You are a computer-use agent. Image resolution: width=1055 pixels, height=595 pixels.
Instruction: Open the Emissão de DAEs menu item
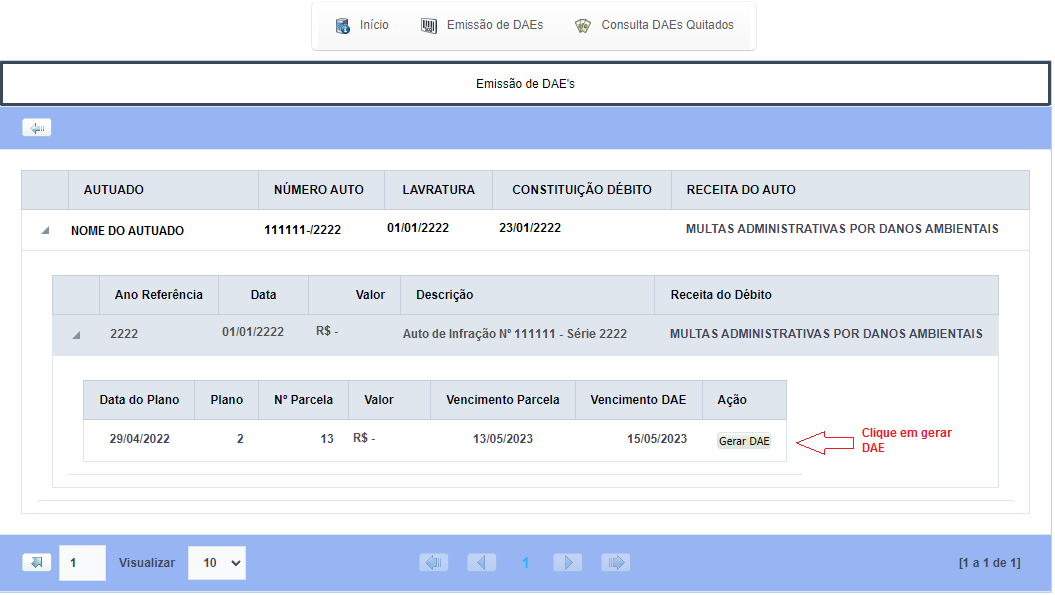pyautogui.click(x=494, y=25)
